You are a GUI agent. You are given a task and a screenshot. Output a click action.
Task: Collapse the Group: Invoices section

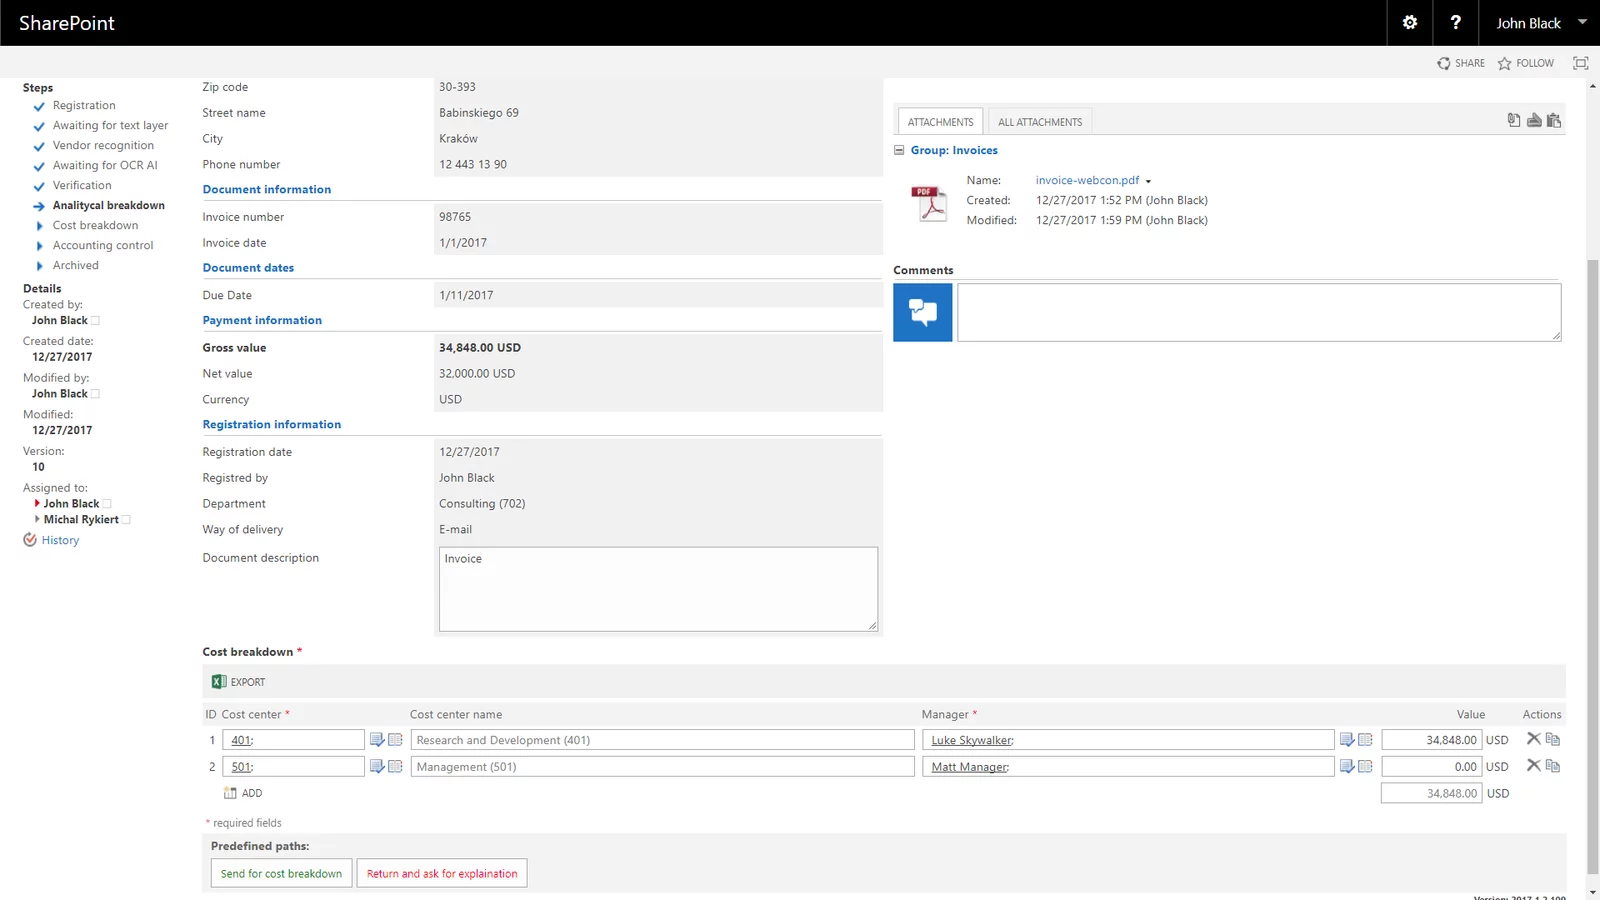[x=899, y=150]
